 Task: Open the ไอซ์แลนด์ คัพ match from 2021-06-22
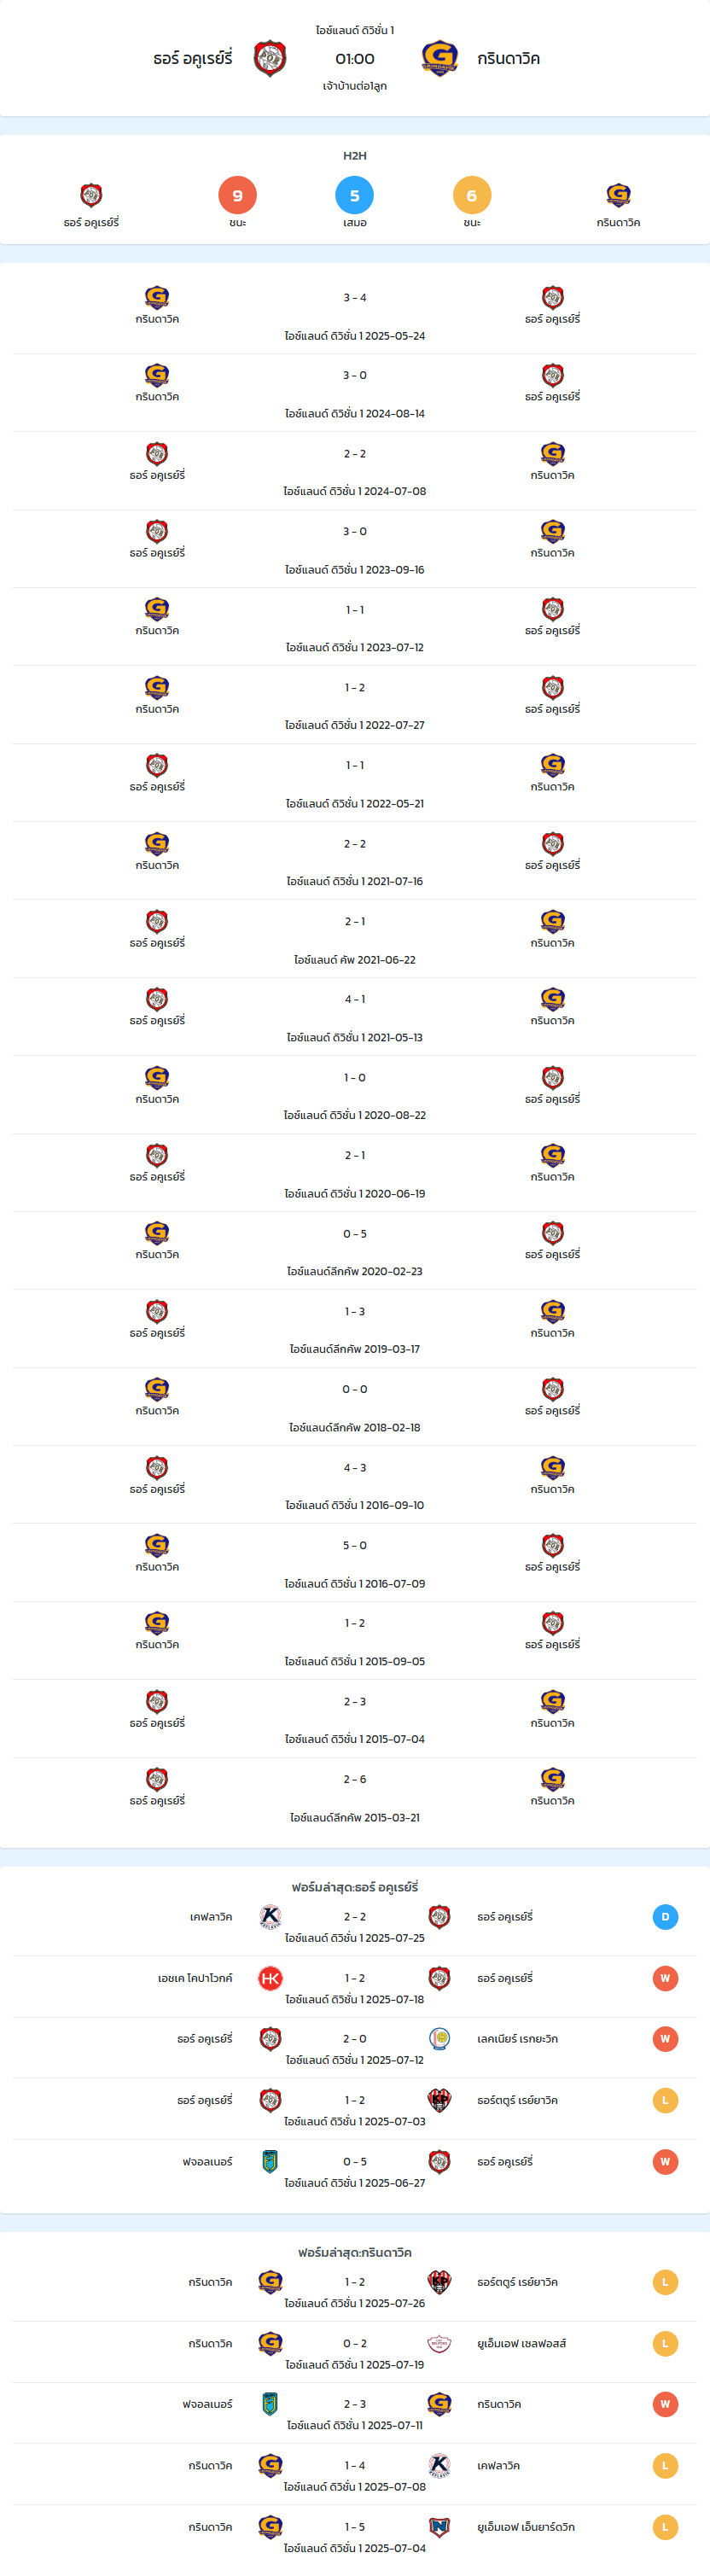coord(355,939)
